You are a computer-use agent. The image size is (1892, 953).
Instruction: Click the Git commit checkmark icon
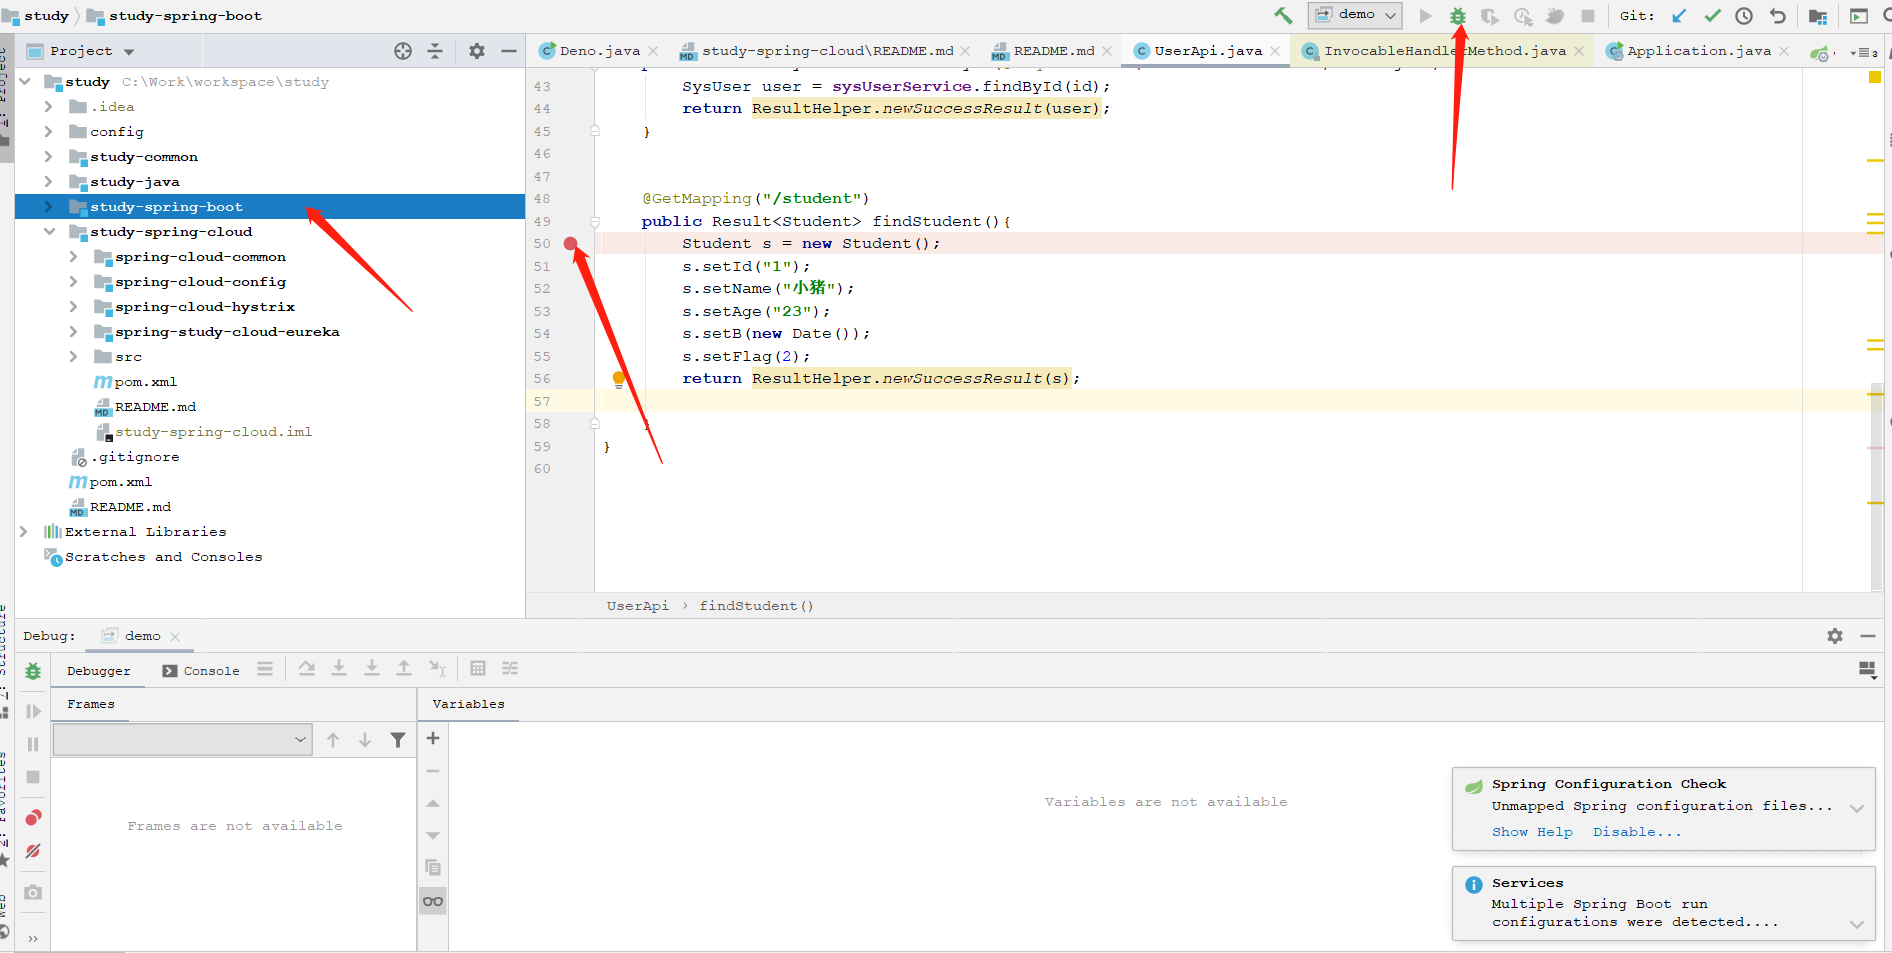click(1712, 16)
